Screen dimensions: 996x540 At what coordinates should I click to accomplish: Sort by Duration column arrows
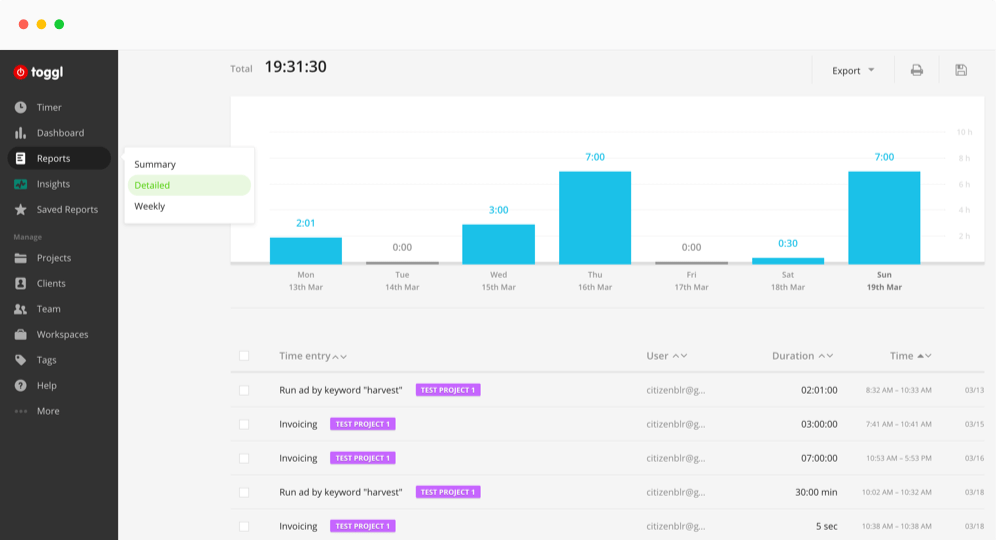click(825, 356)
